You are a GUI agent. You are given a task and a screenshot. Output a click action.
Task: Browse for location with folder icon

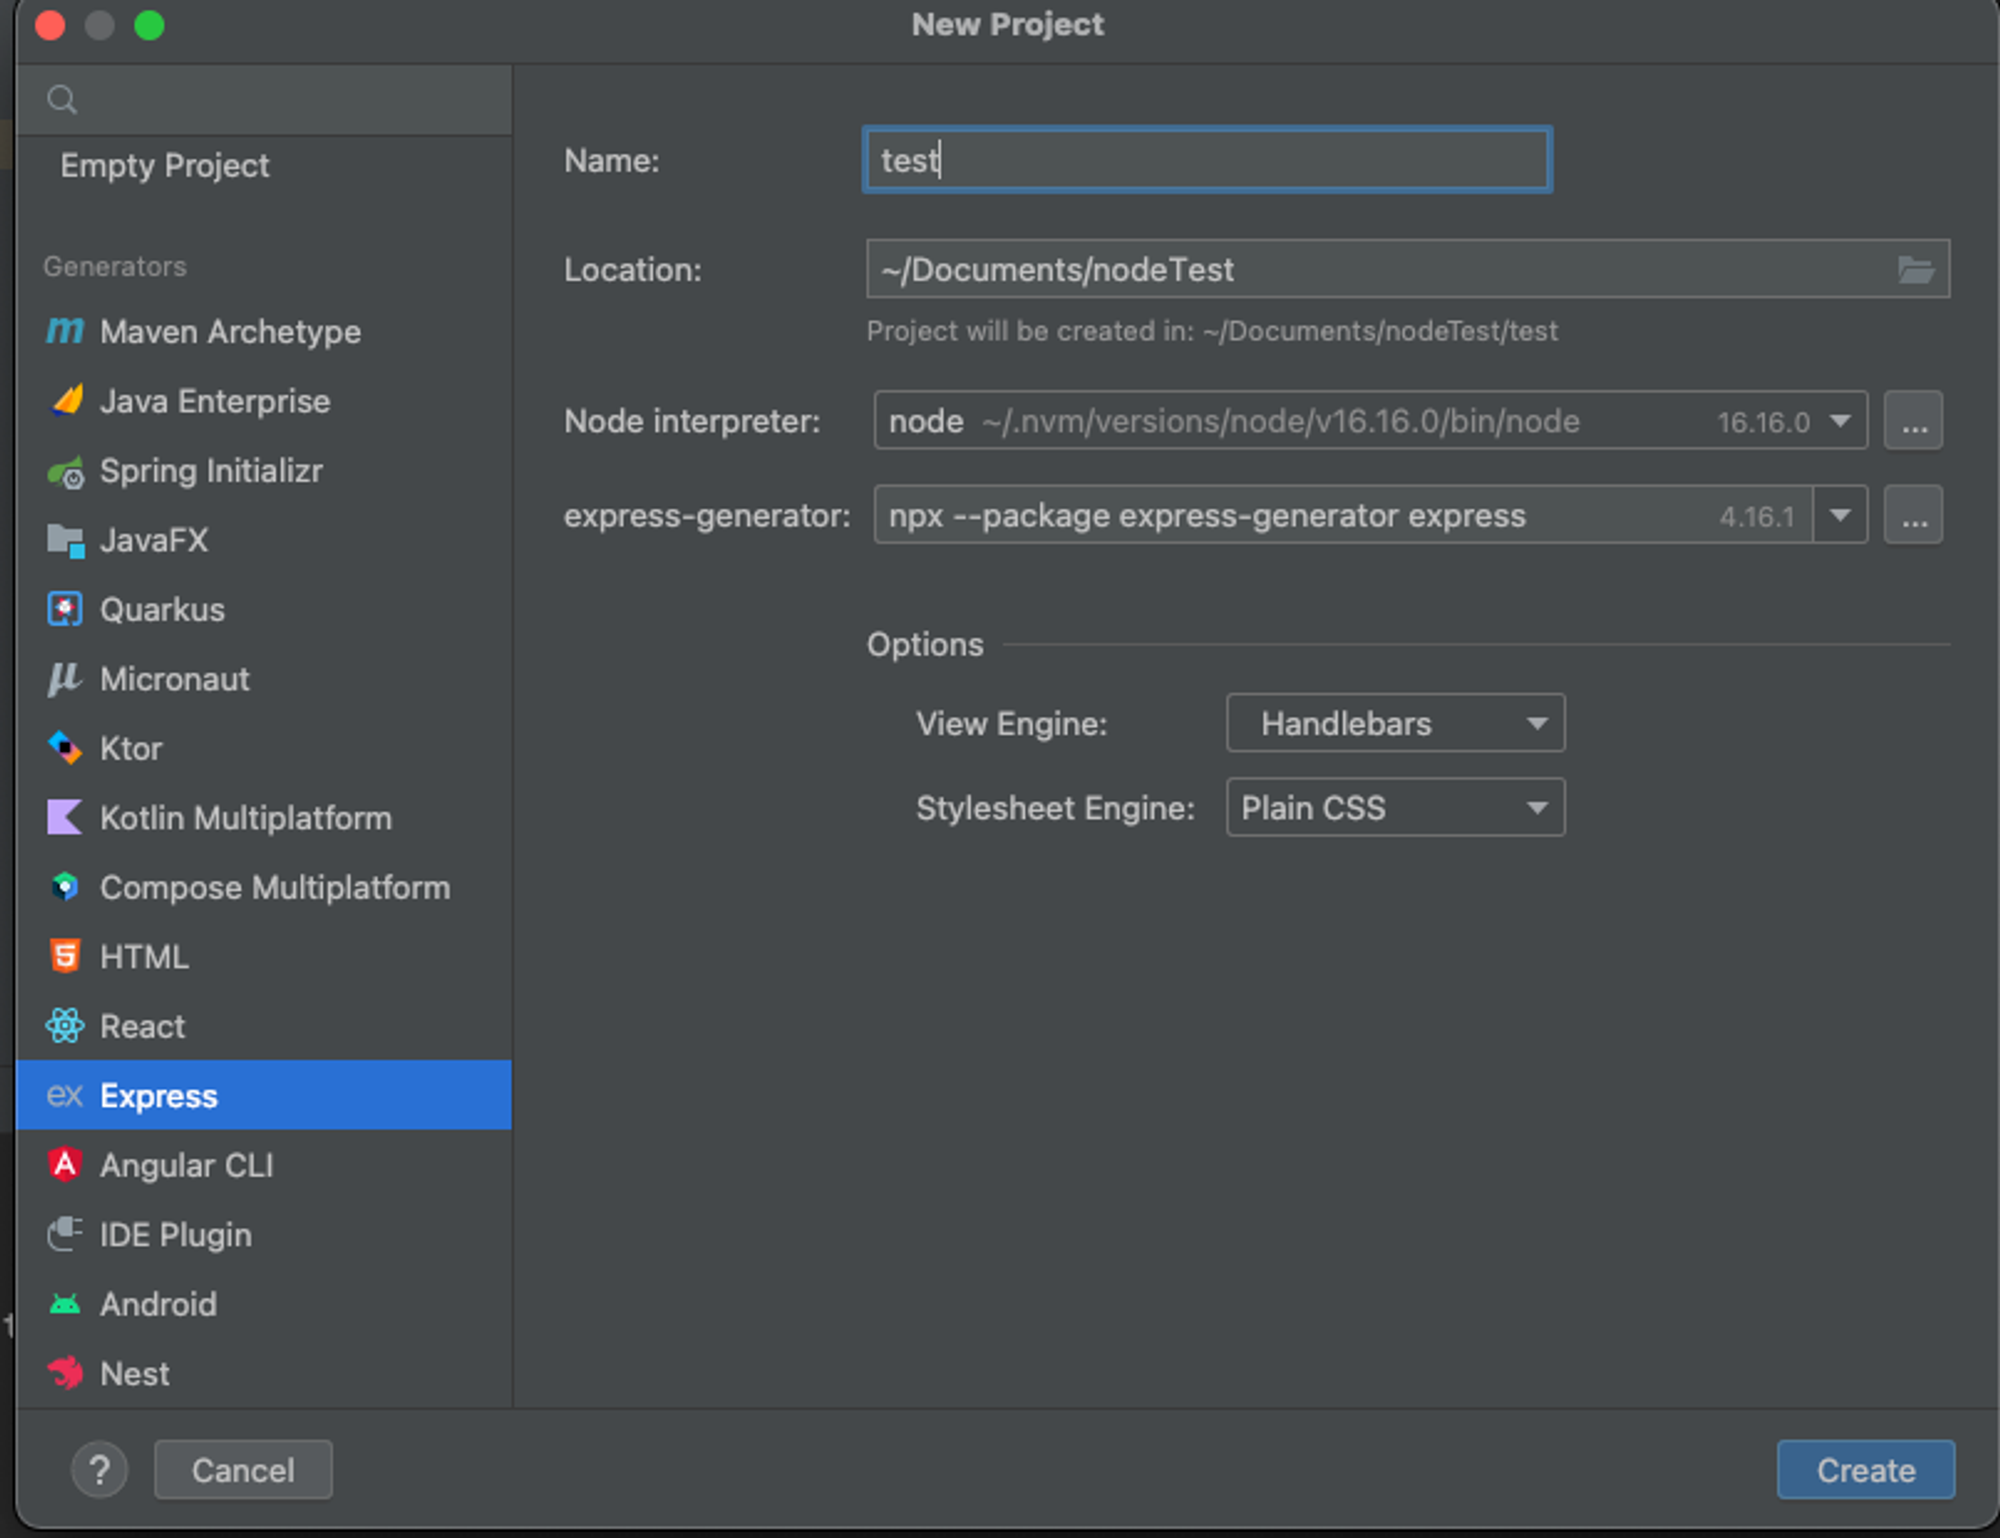(x=1915, y=269)
